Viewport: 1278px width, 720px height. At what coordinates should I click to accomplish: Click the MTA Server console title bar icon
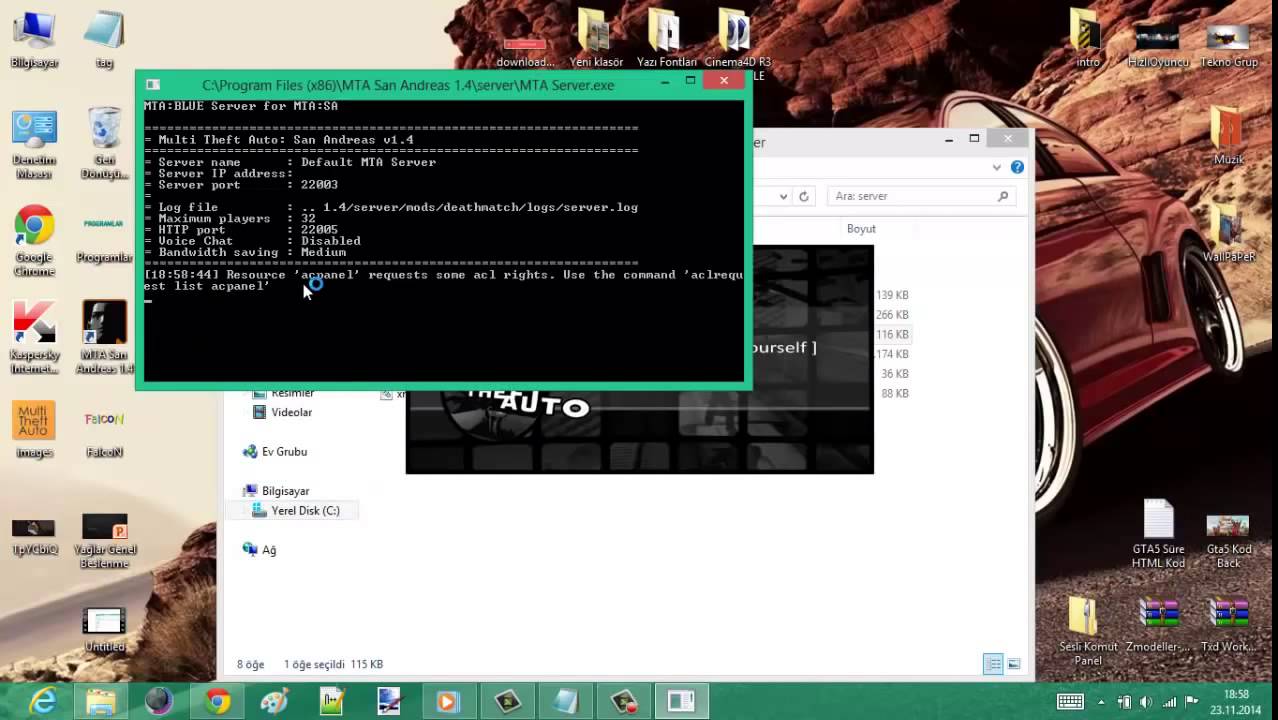tap(152, 85)
